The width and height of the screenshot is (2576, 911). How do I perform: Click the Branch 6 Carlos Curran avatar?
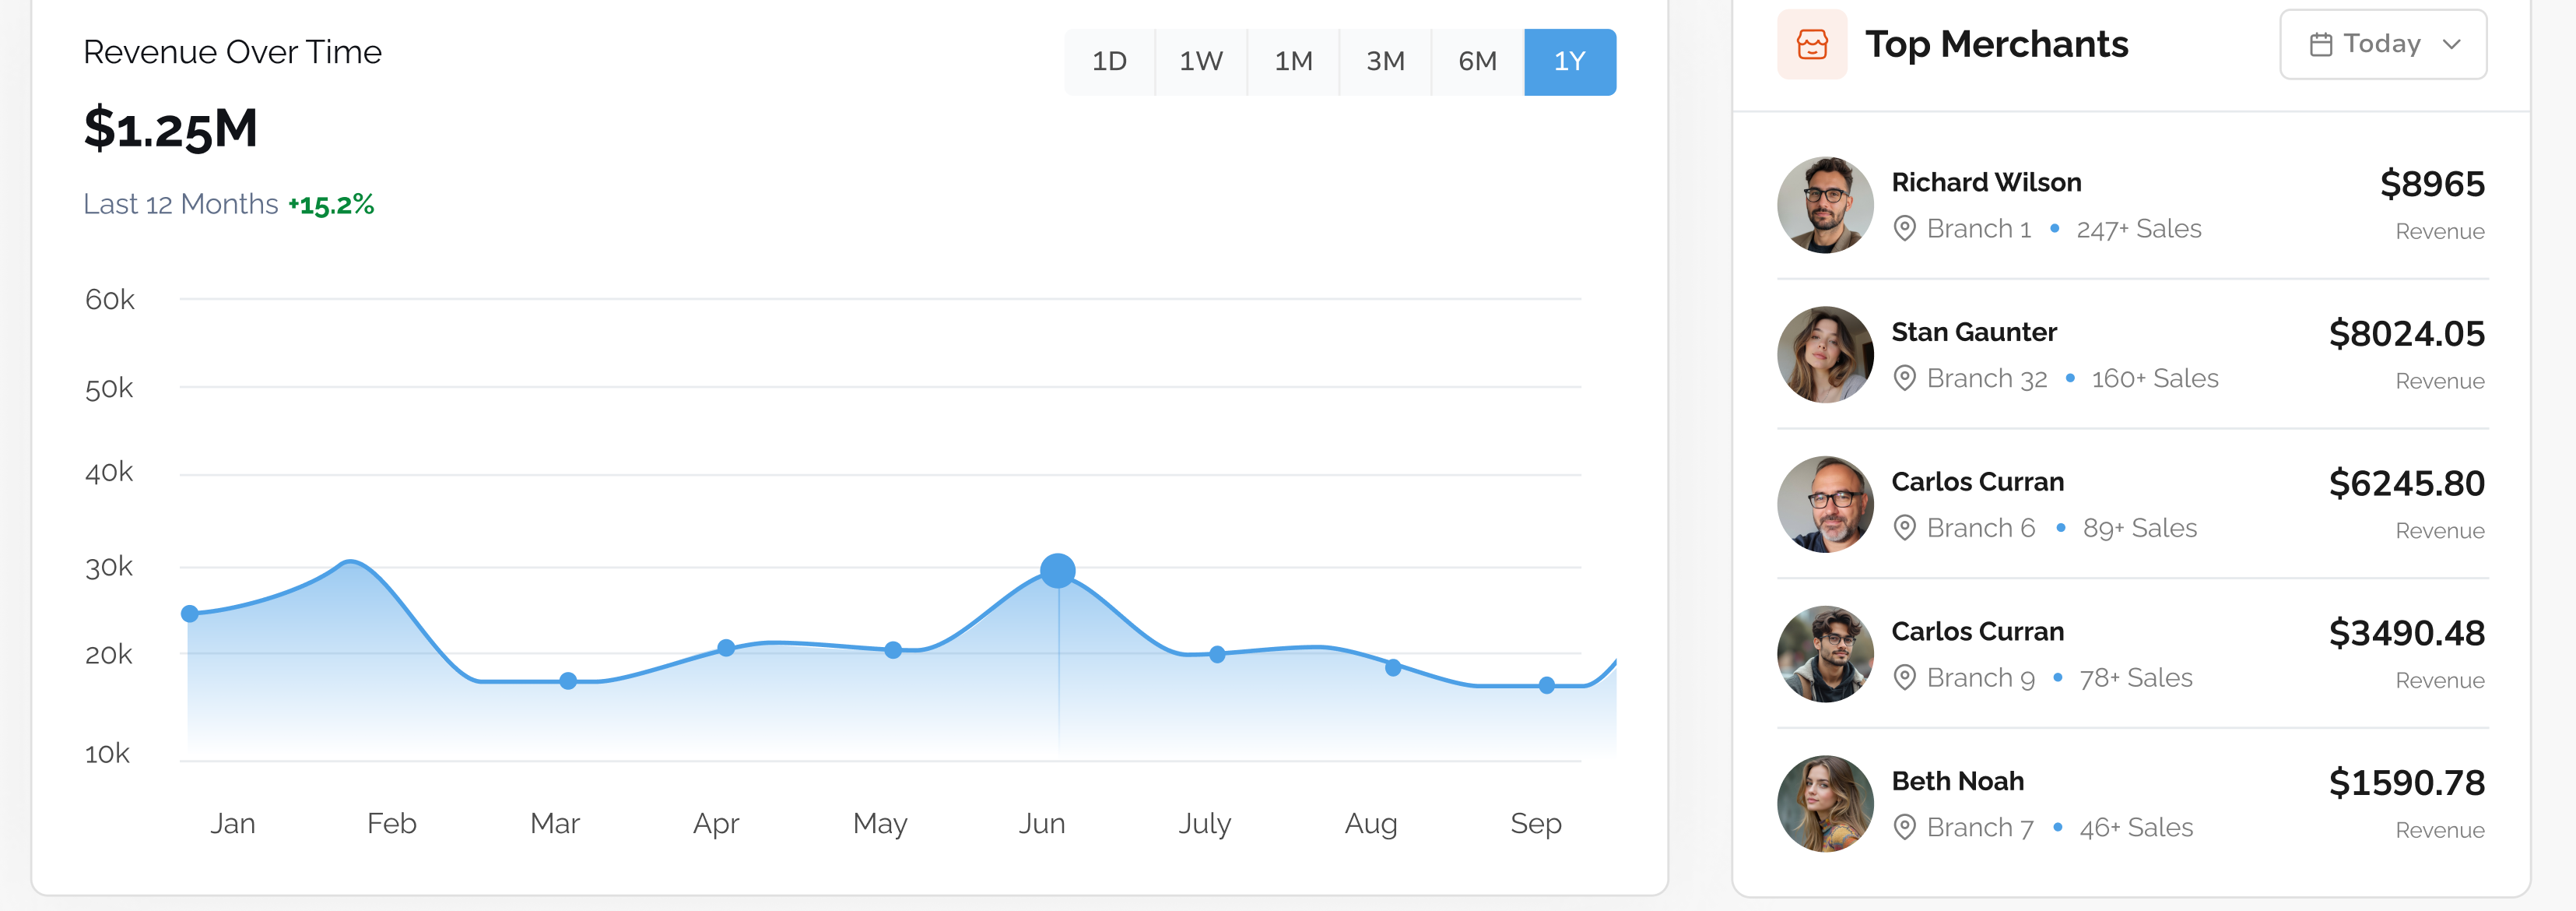(1825, 505)
